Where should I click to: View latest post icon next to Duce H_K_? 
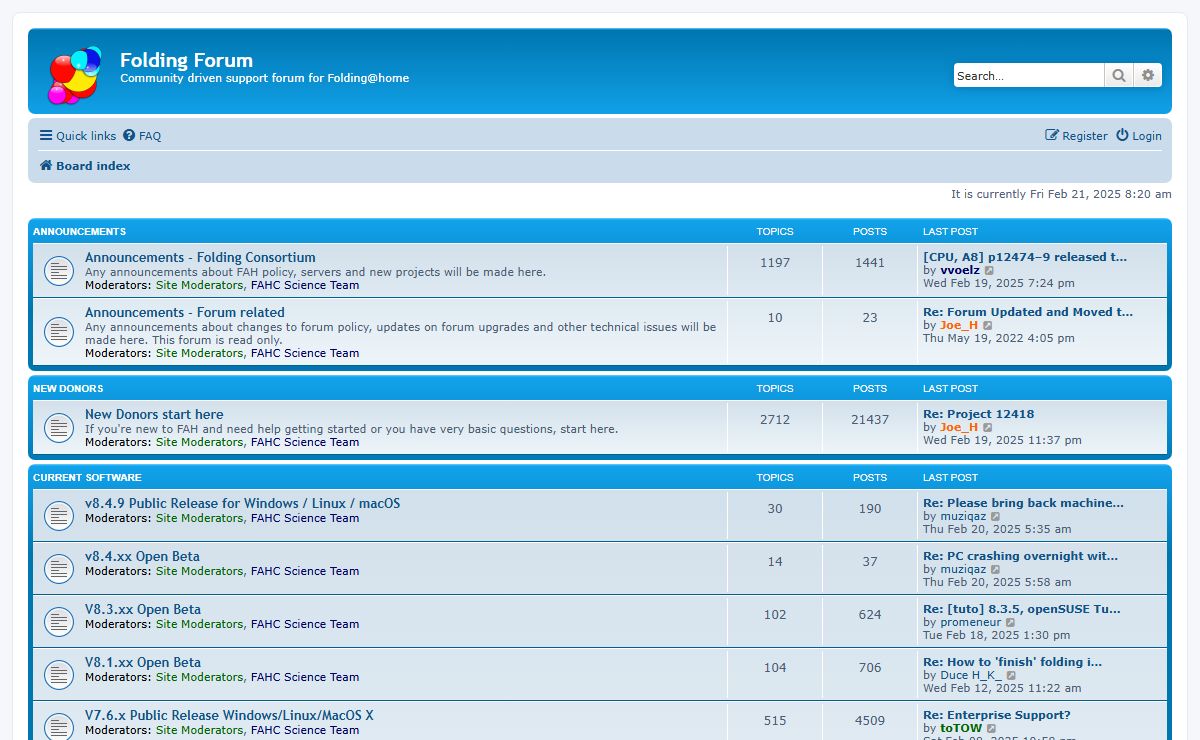pos(1012,676)
